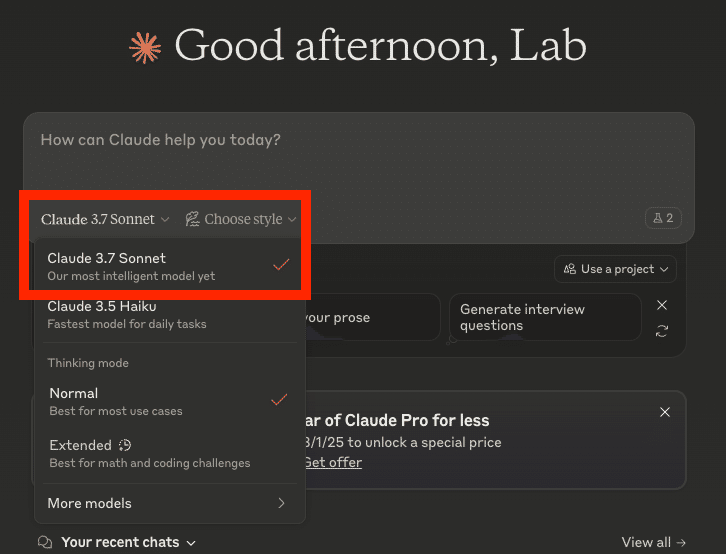Expand the Use a project dropdown
The width and height of the screenshot is (726, 554).
point(615,269)
